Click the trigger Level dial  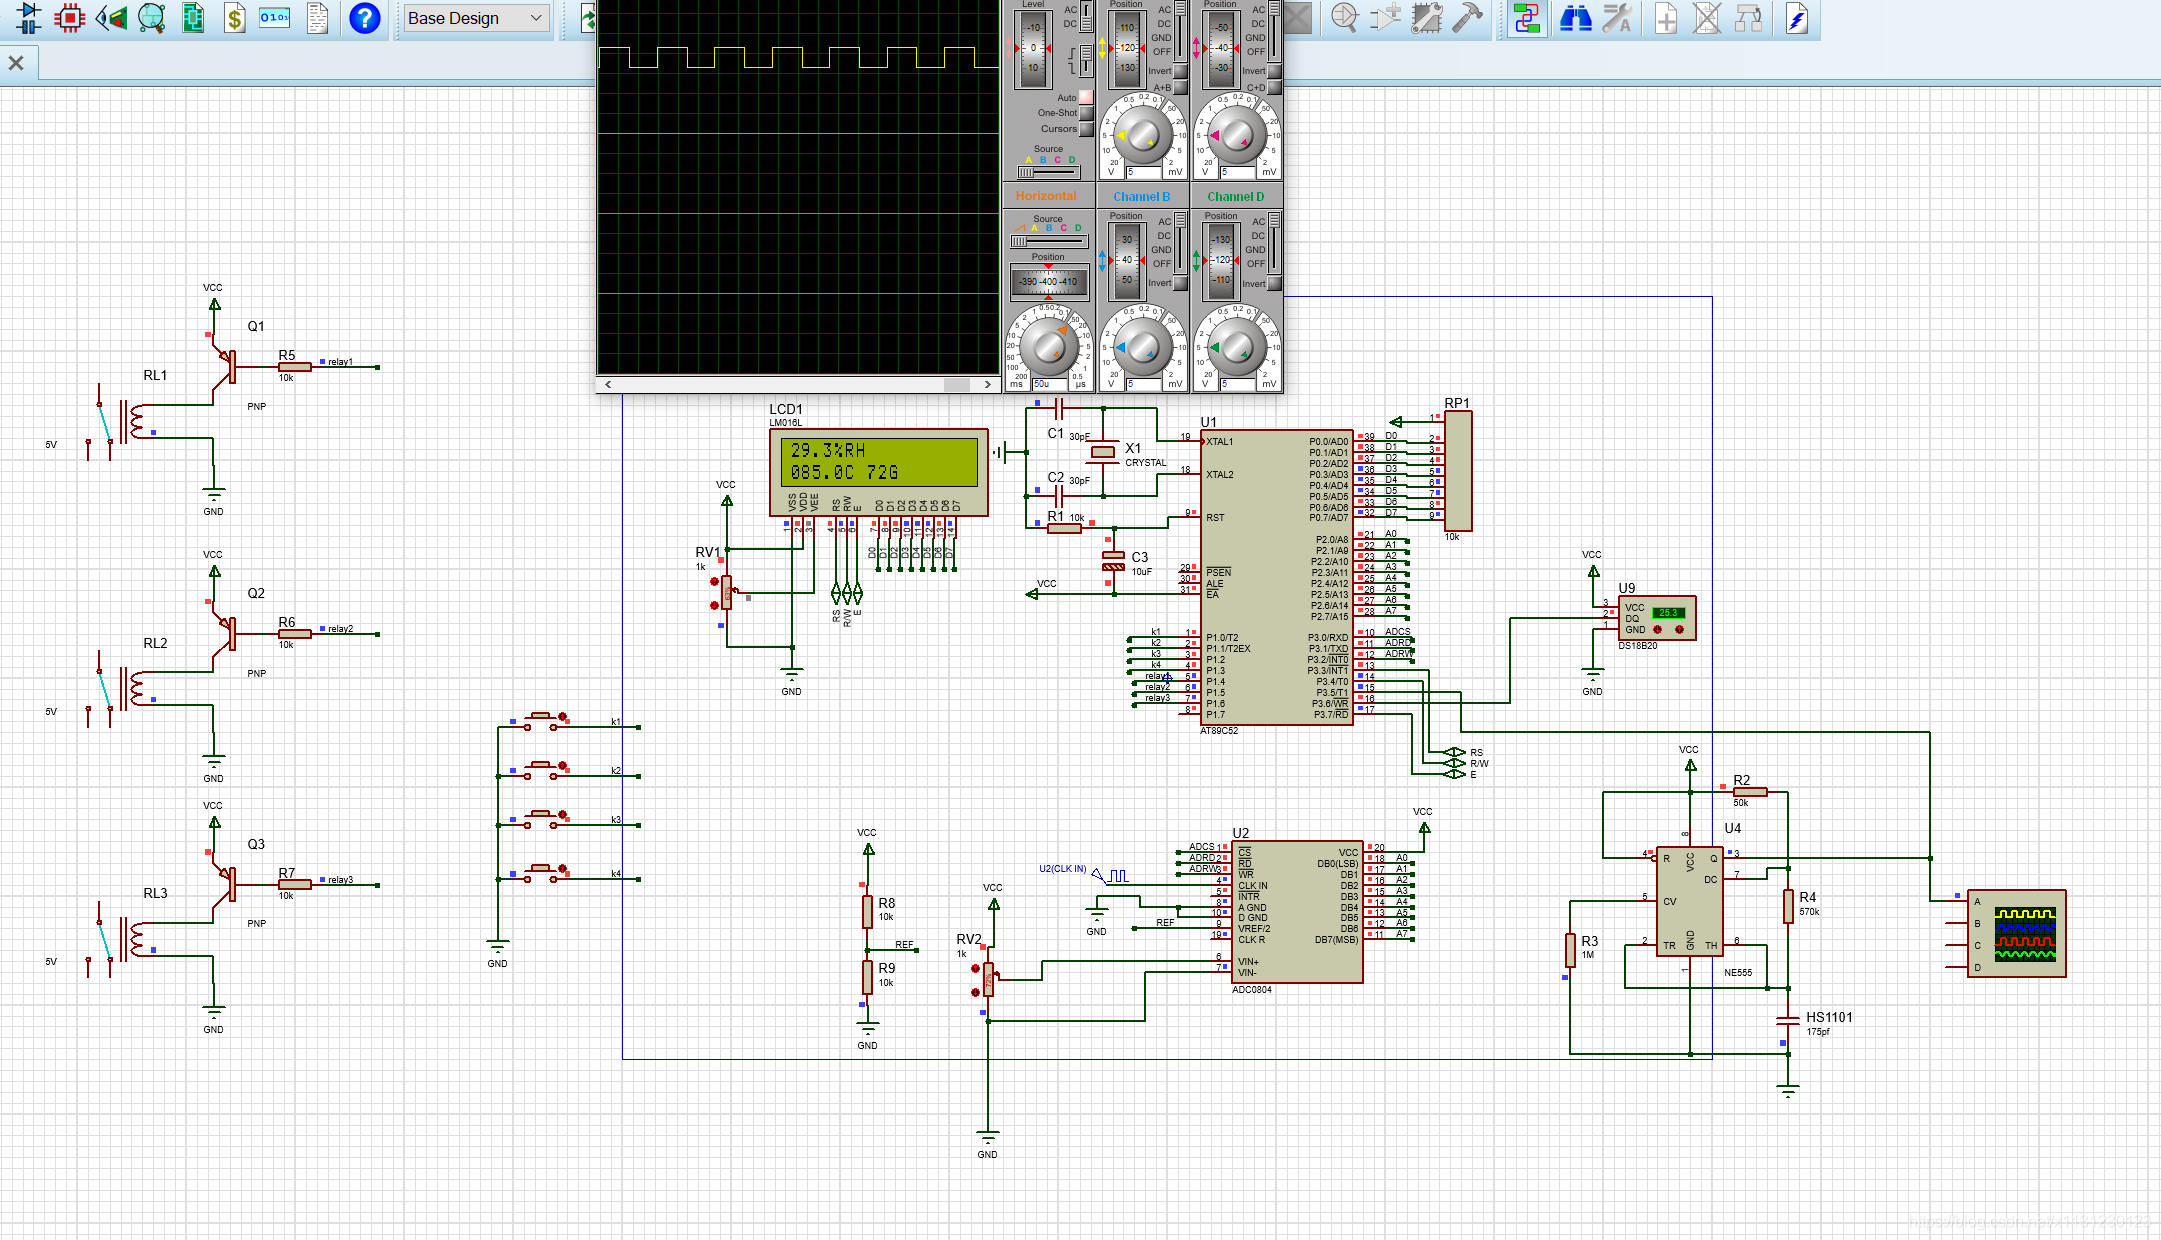tap(1033, 47)
